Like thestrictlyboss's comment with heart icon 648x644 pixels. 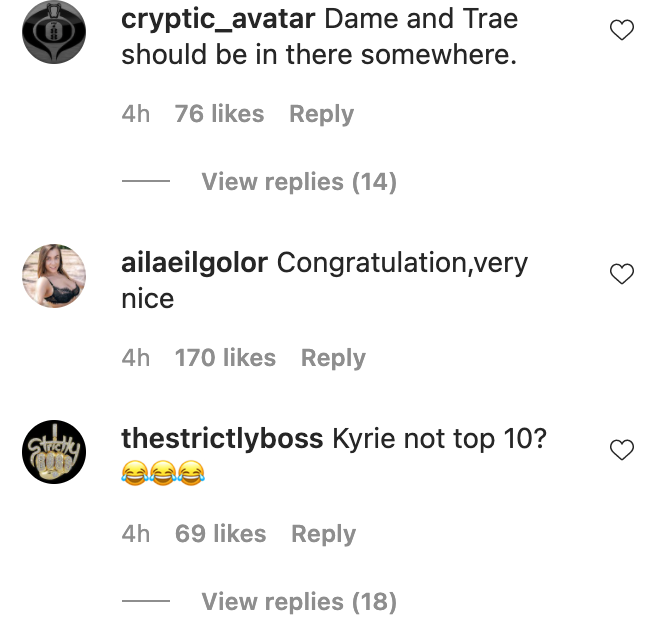pos(621,450)
